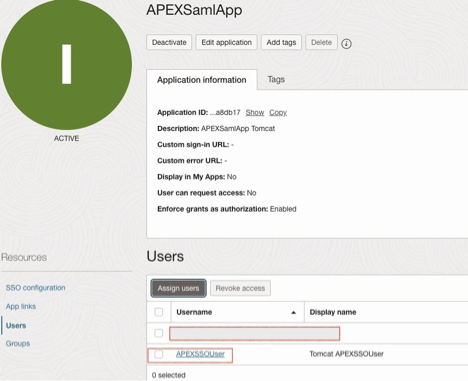
Task: Click the Edit application button
Action: pos(226,42)
